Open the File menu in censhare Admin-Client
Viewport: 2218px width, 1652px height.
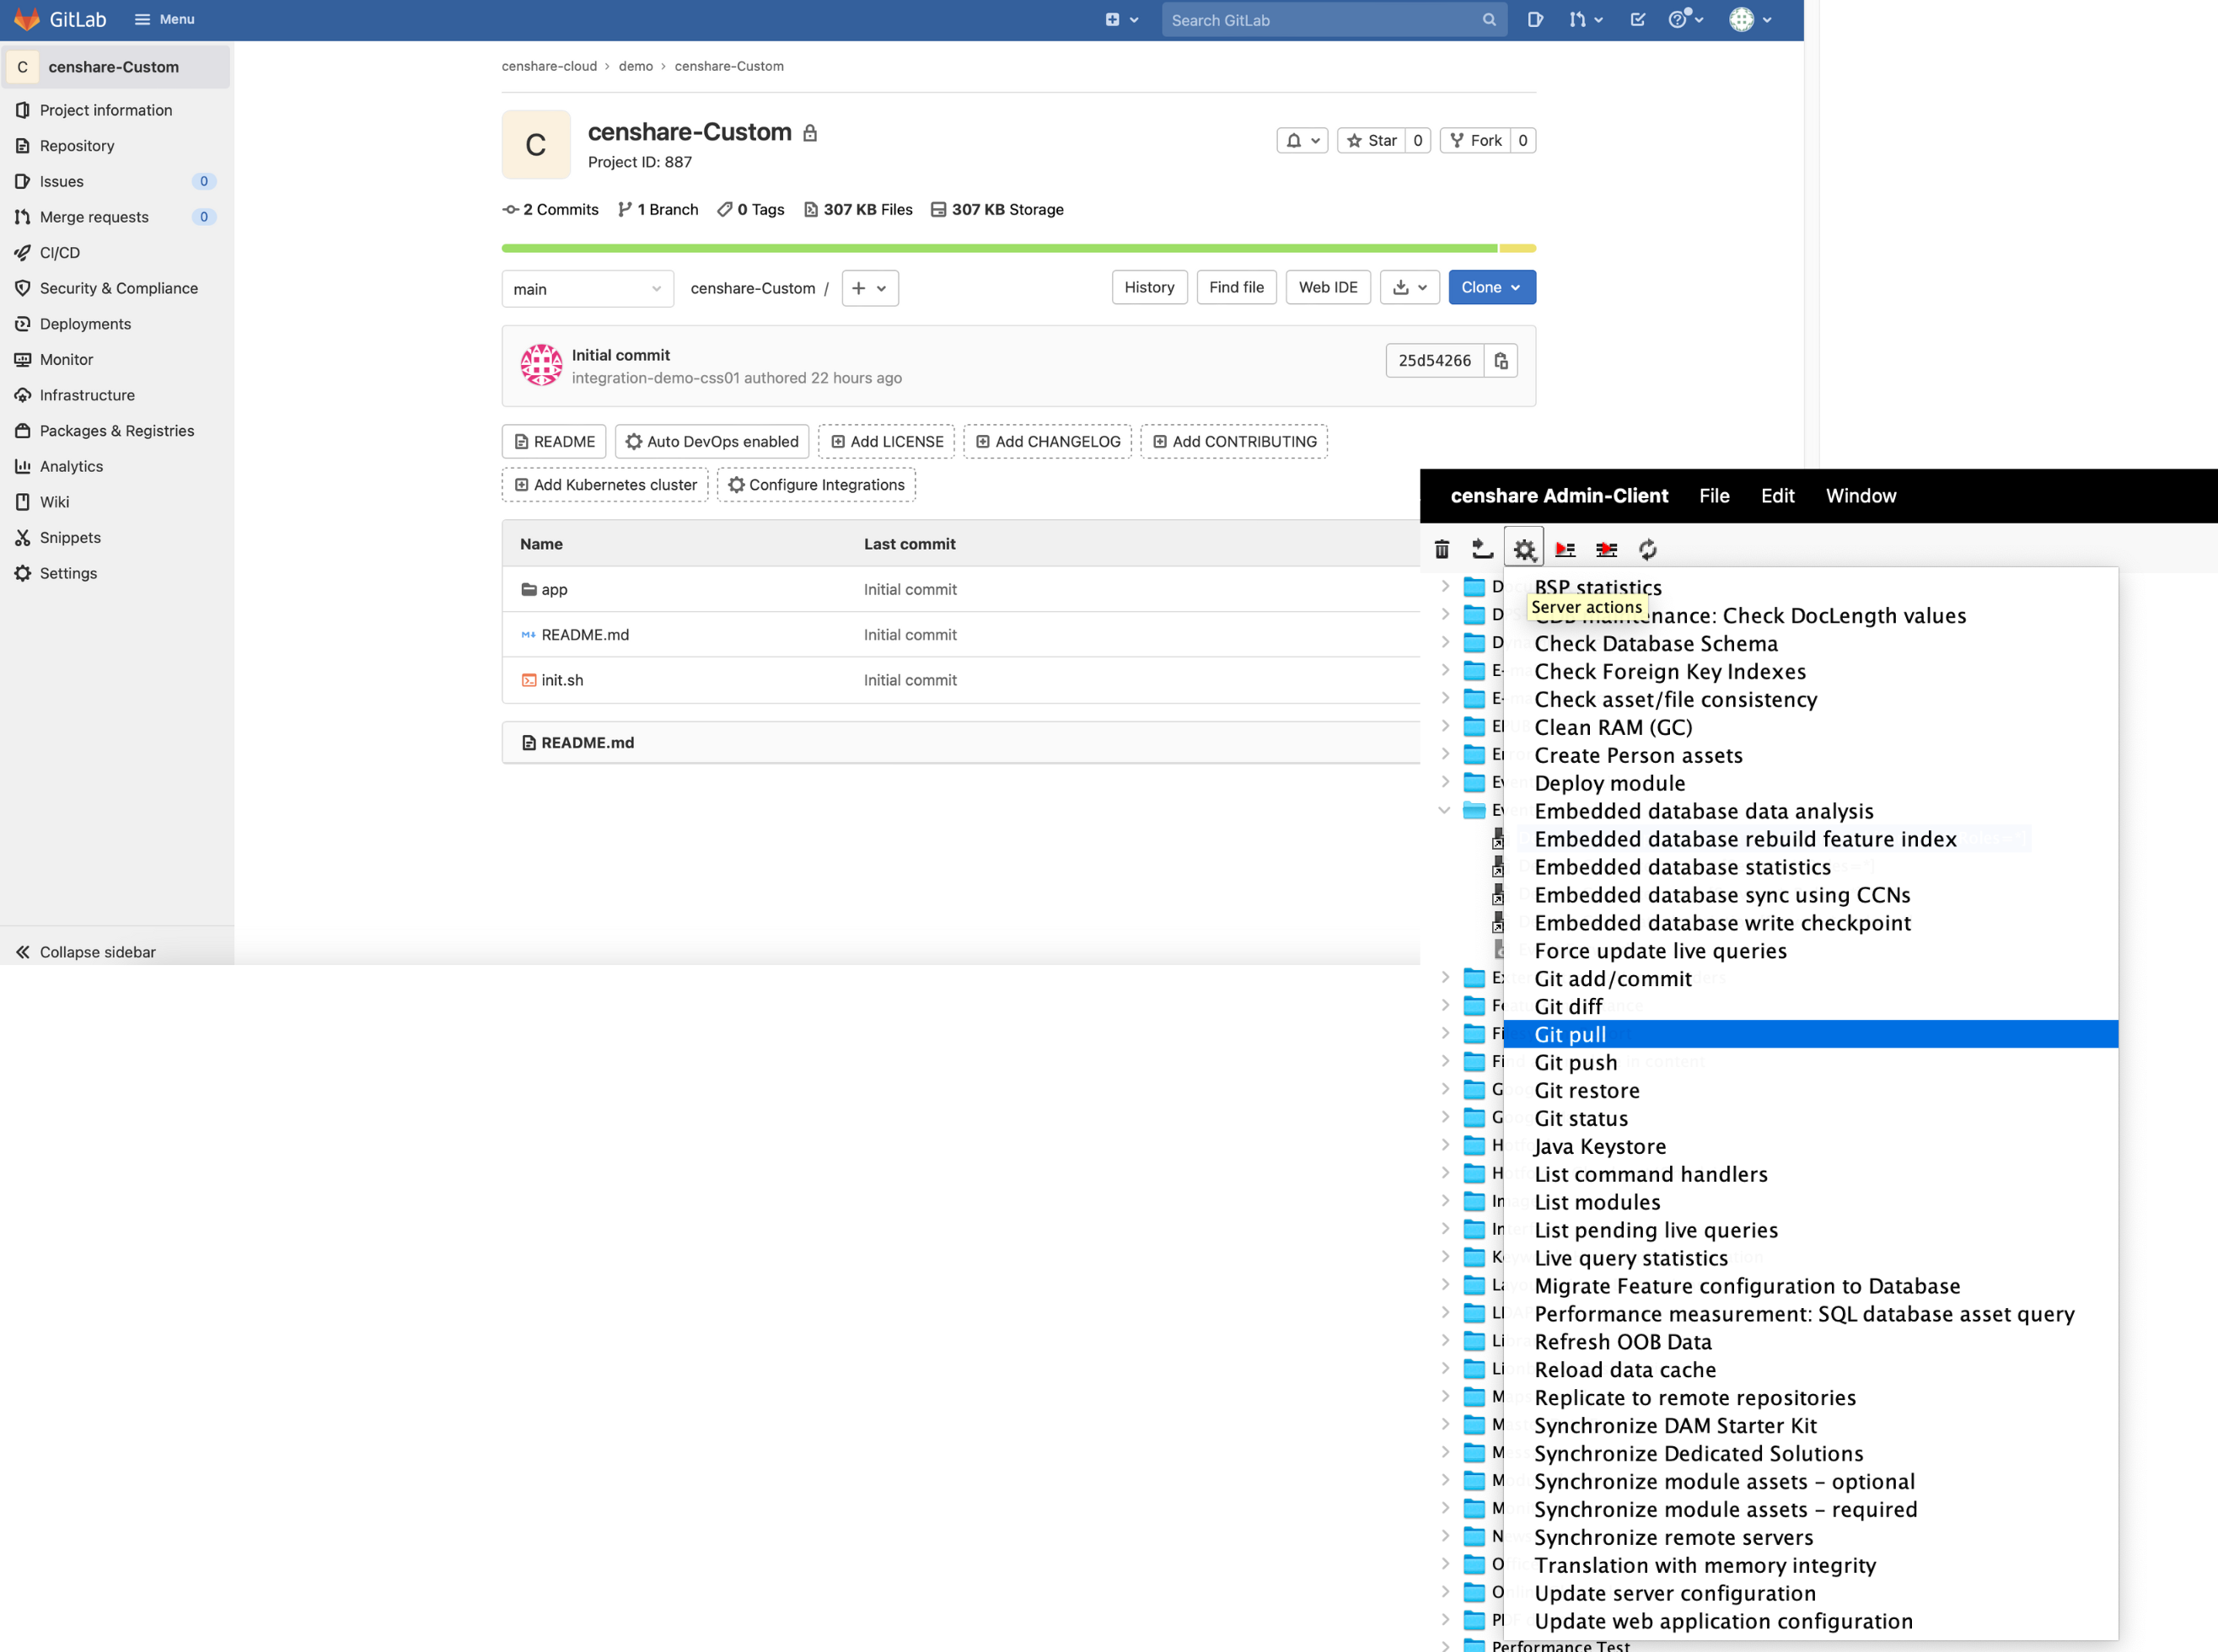click(x=1714, y=495)
